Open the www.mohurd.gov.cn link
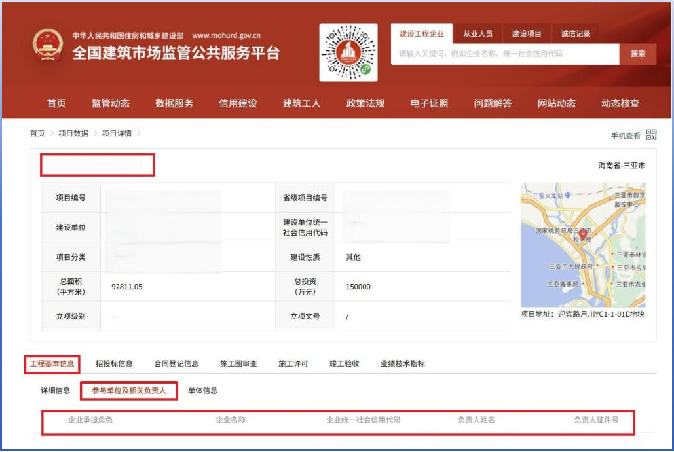This screenshot has width=674, height=452. click(x=226, y=35)
